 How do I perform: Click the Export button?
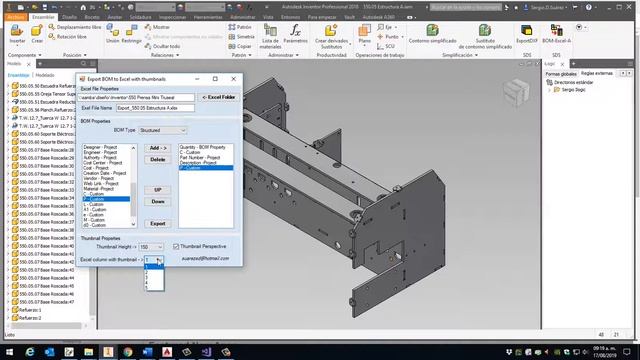tap(158, 224)
